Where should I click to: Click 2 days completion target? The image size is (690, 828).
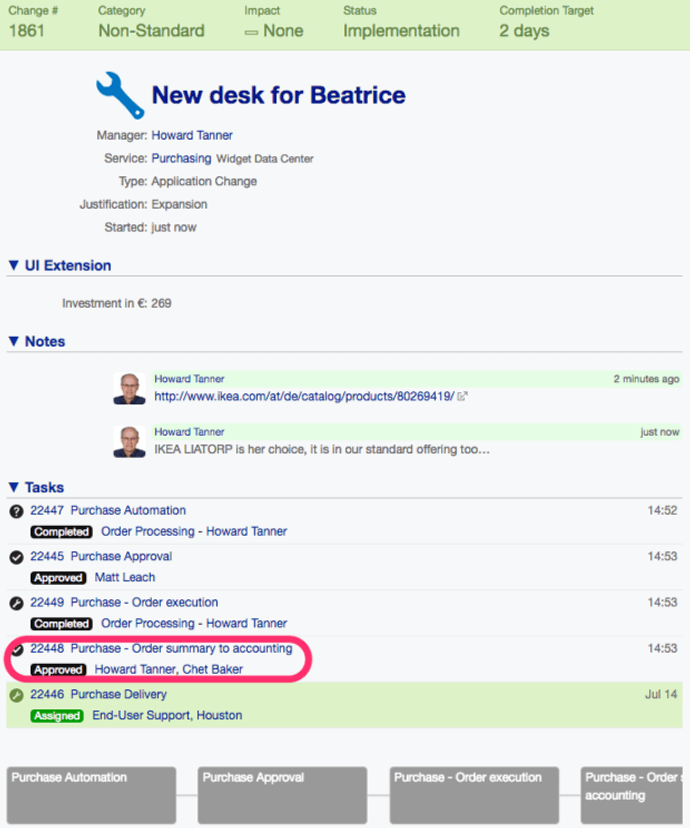pos(524,31)
